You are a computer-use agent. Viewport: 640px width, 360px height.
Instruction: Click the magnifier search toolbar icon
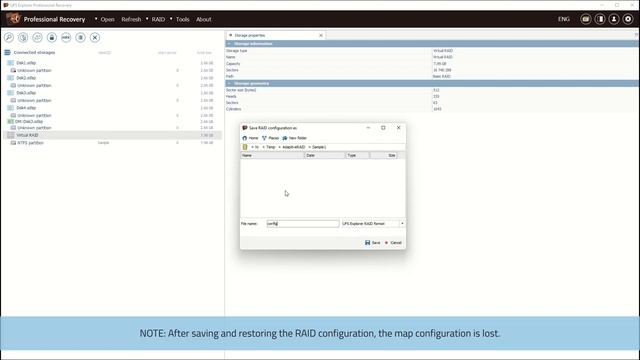[9, 38]
